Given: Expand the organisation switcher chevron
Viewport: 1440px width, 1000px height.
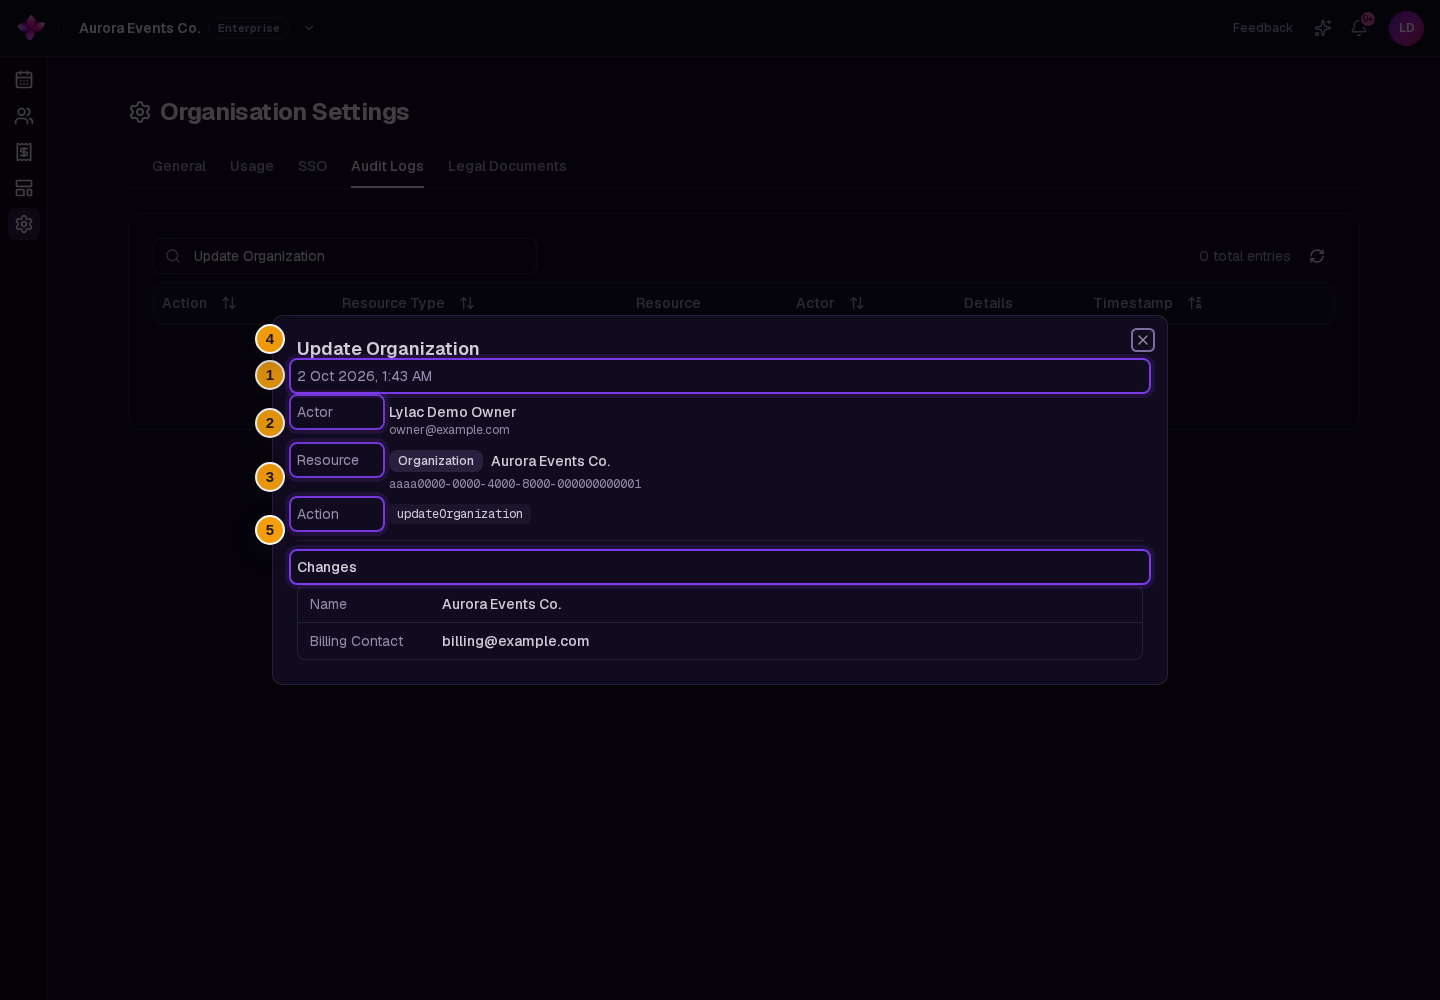Looking at the screenshot, I should pyautogui.click(x=309, y=28).
